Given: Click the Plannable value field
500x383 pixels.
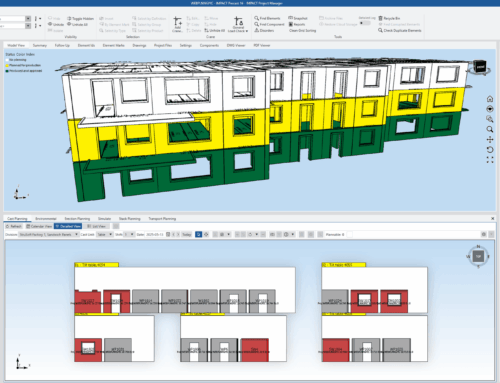Looking at the screenshot, I should coord(349,235).
